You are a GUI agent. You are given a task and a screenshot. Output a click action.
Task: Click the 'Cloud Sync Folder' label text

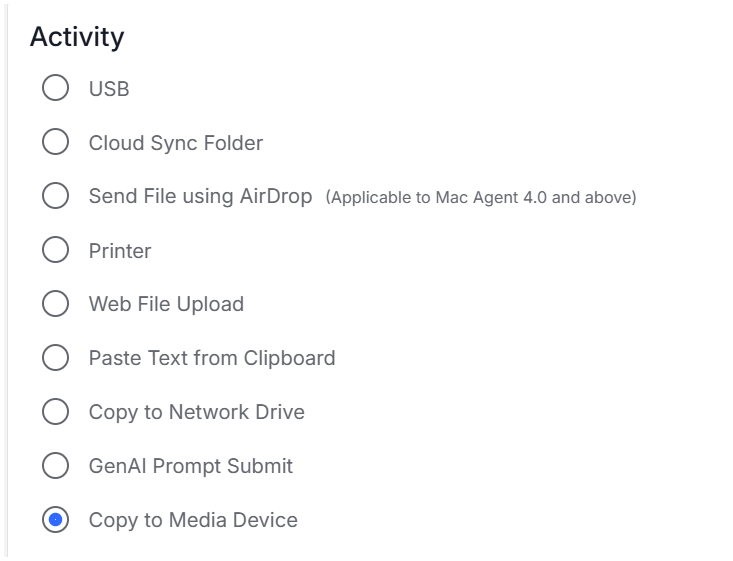coord(176,143)
